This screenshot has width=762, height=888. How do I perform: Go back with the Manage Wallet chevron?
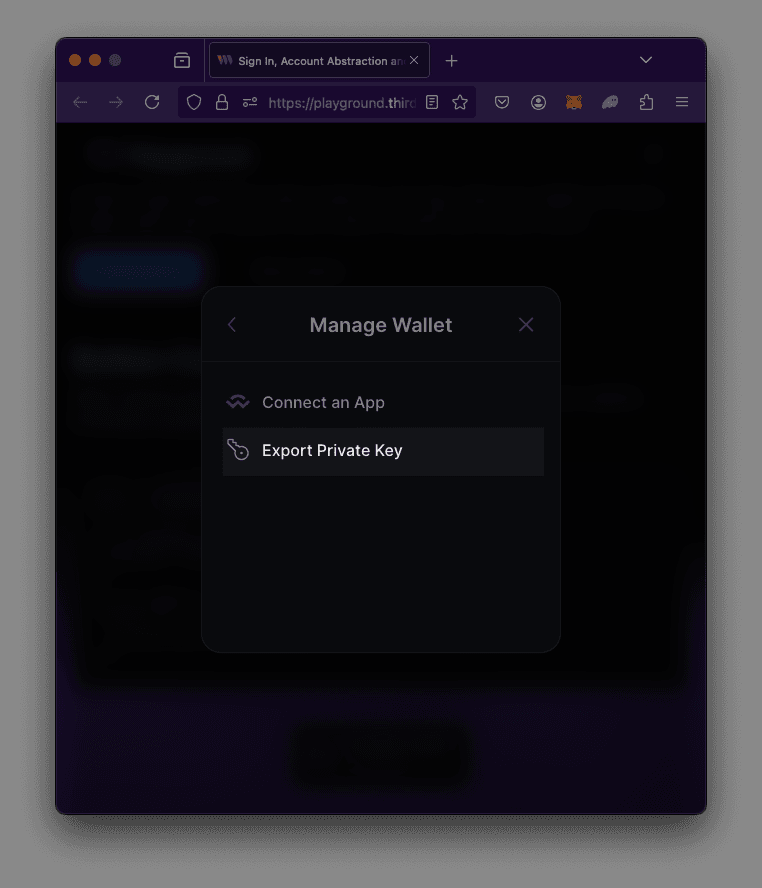click(232, 325)
